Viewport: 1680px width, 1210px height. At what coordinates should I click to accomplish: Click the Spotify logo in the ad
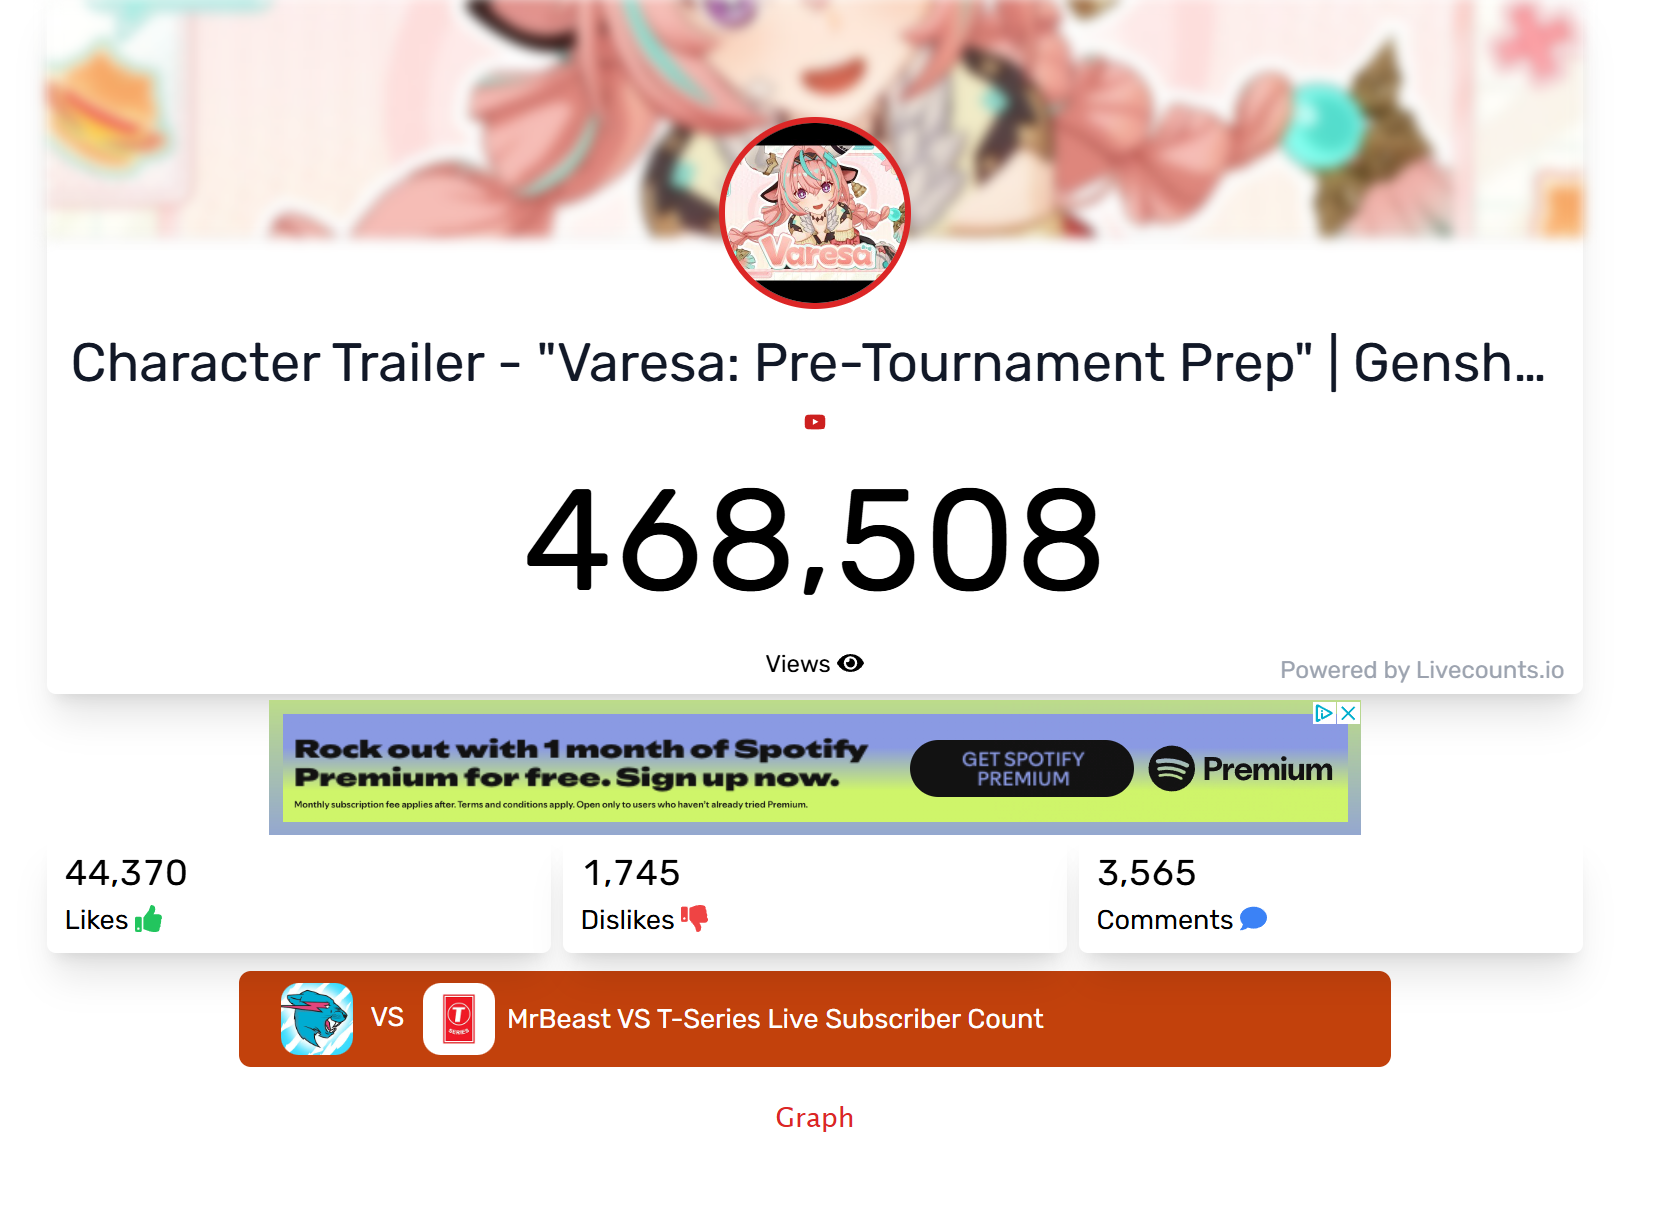[x=1171, y=769]
